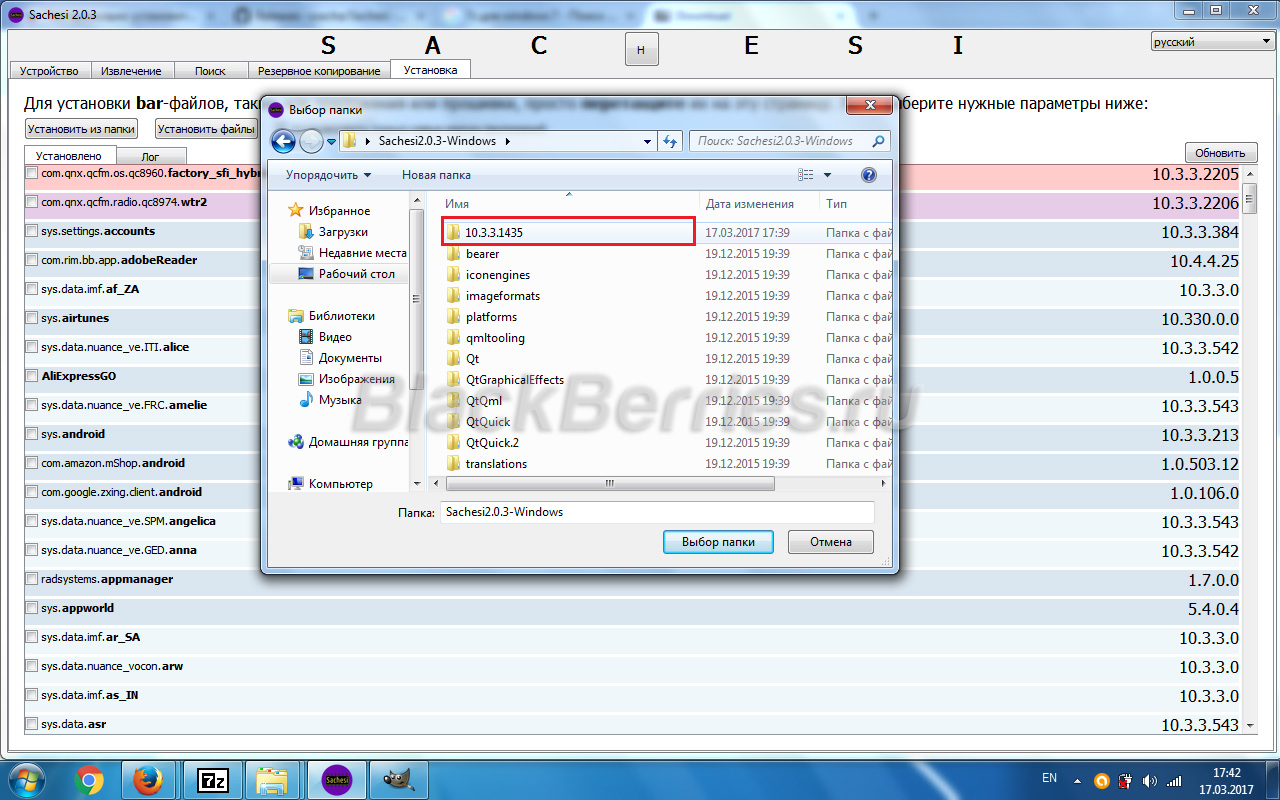Viewport: 1280px width, 800px height.
Task: Switch to the Извлечение tab
Action: 133,71
